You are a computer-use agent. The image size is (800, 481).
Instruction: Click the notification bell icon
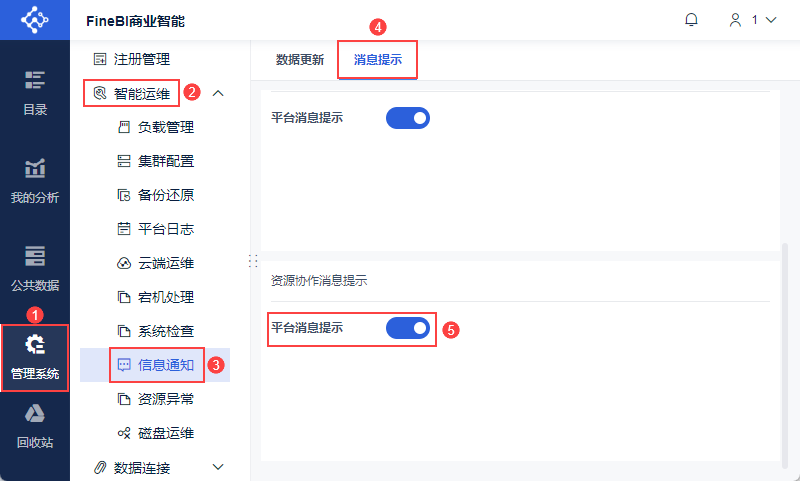coord(691,20)
